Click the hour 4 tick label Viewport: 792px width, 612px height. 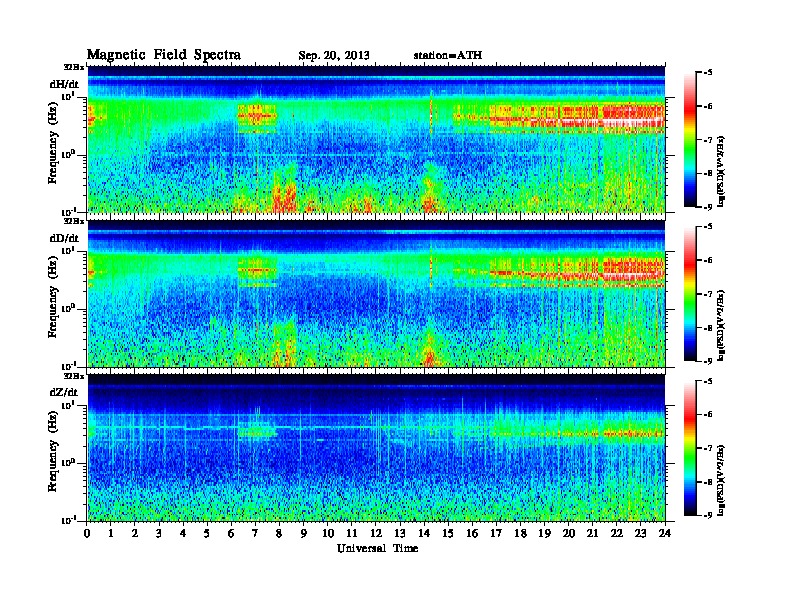(183, 533)
